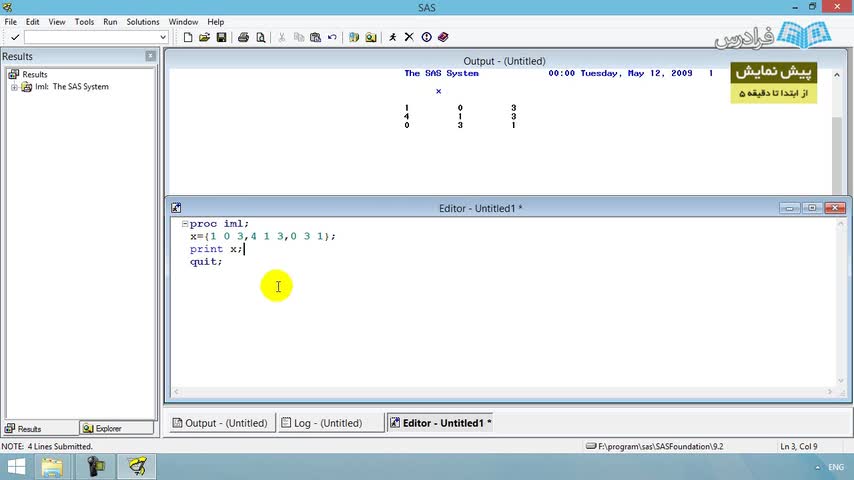Undo the last edit with Undo icon
Image resolution: width=854 pixels, height=480 pixels.
click(332, 37)
